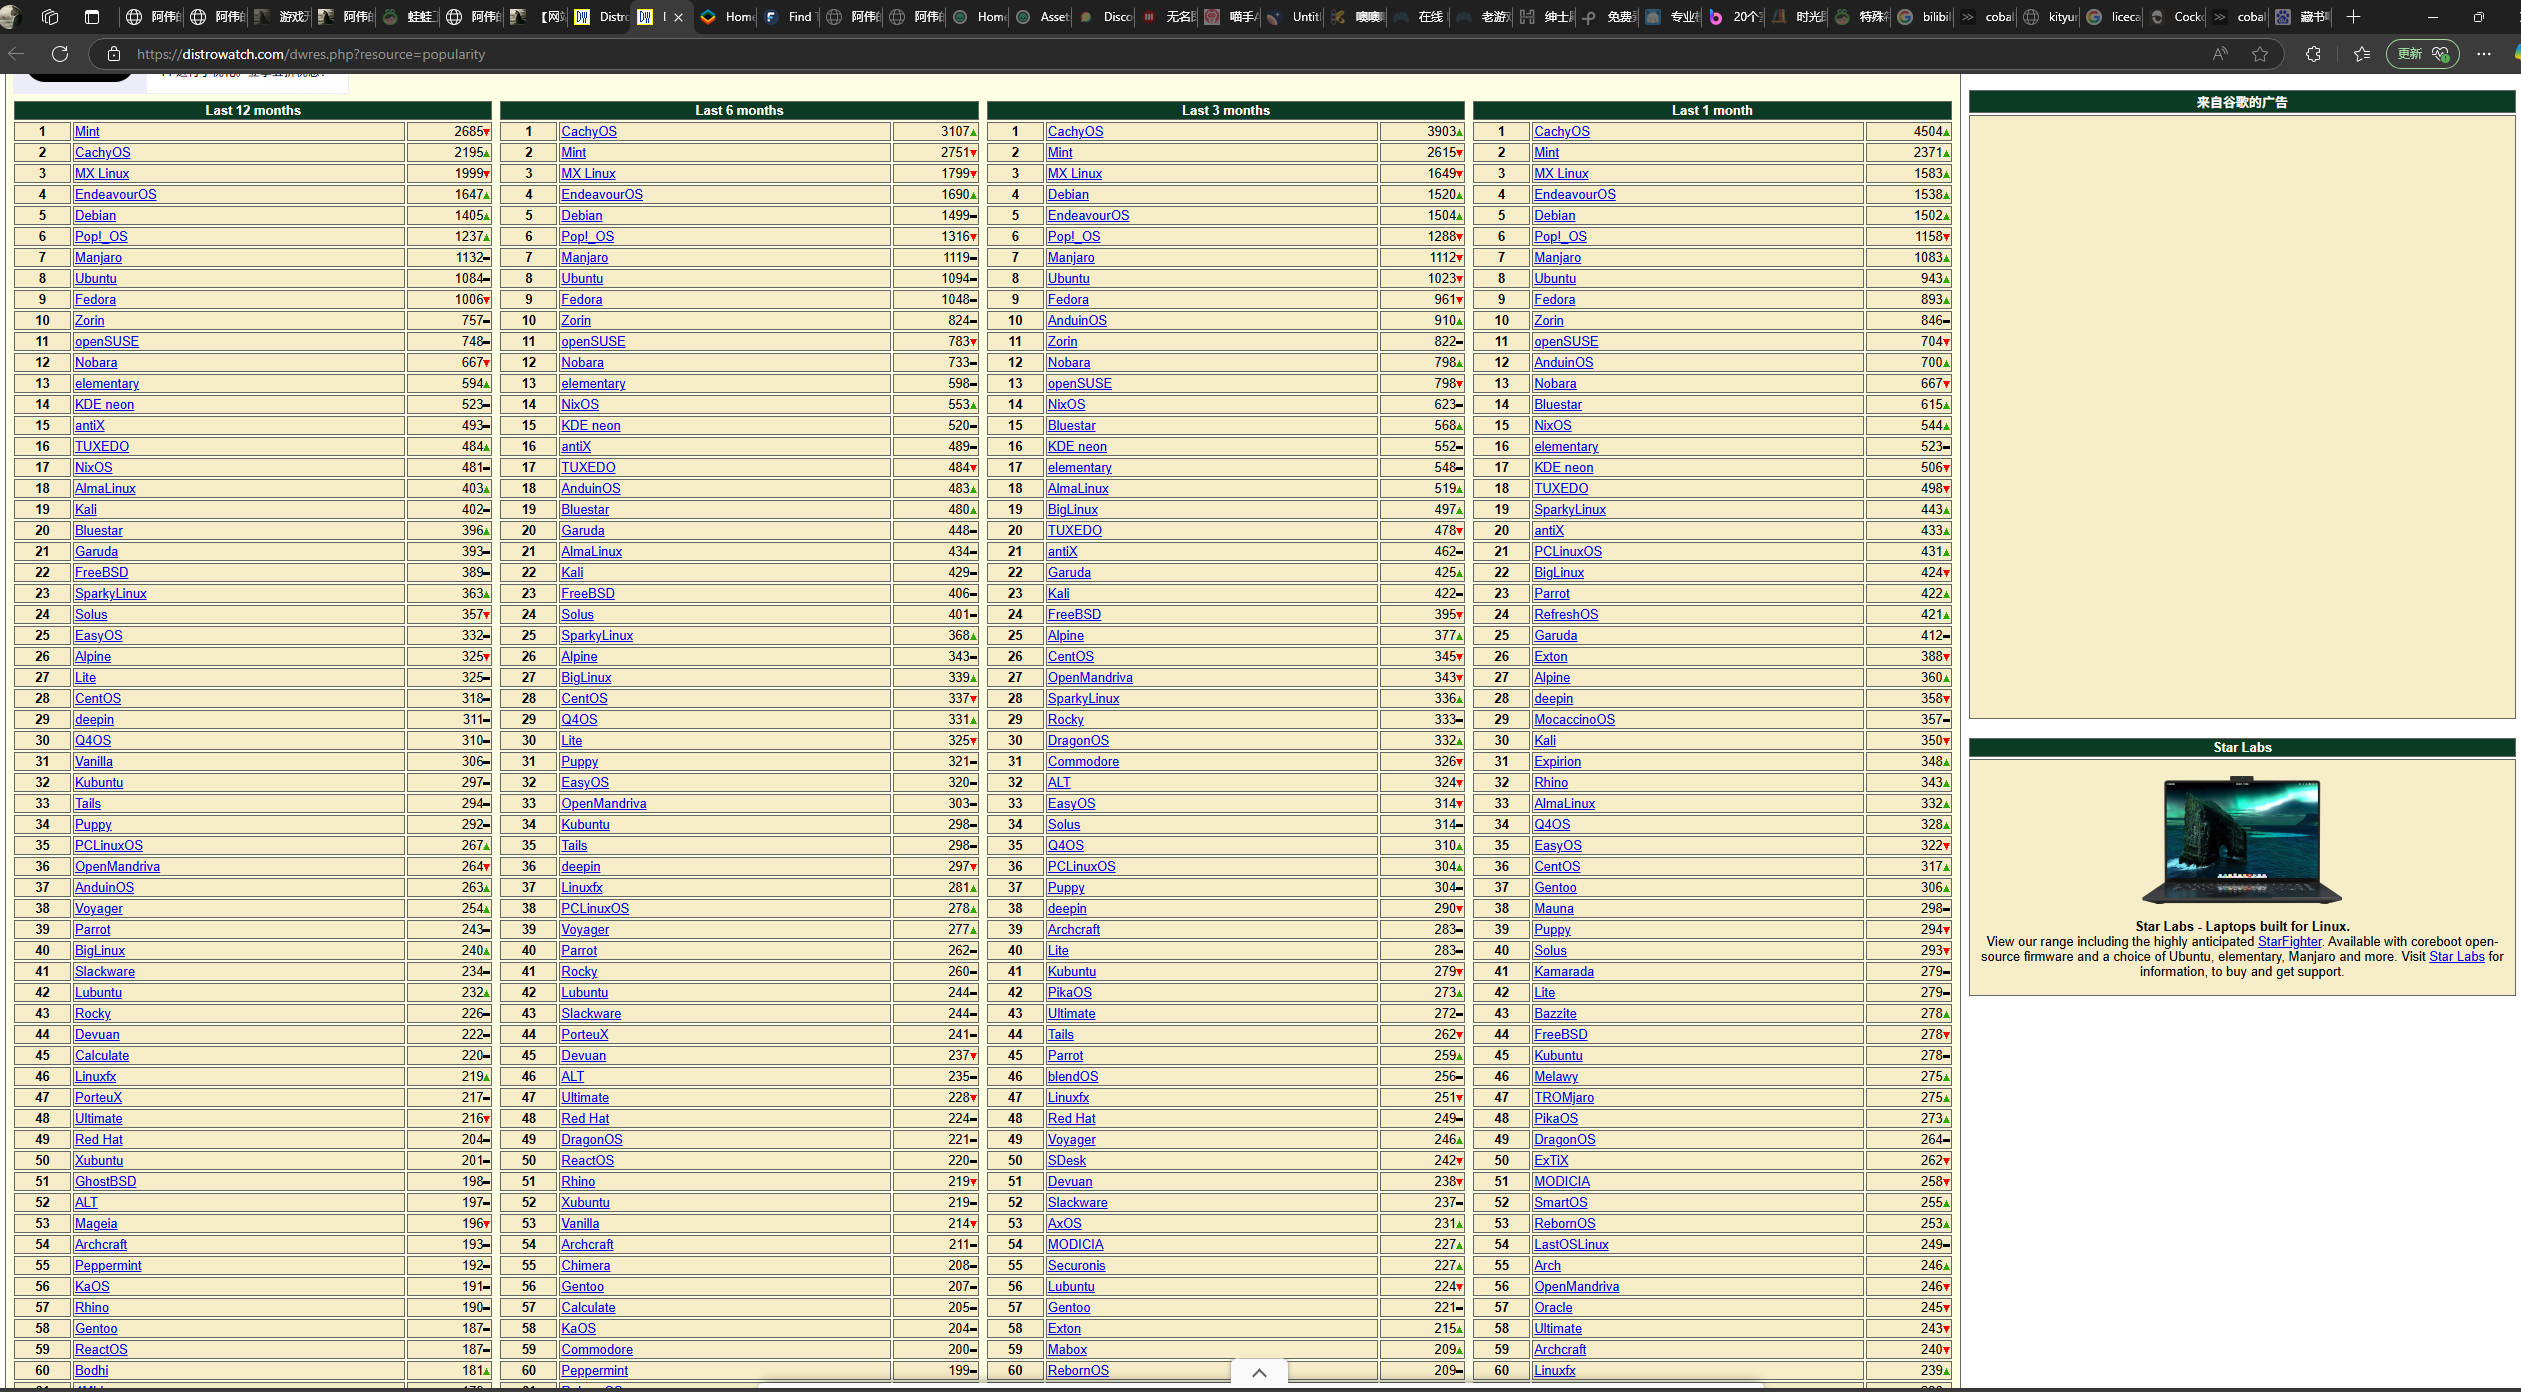
Task: Open the profile avatar menu
Action: pos(11,17)
